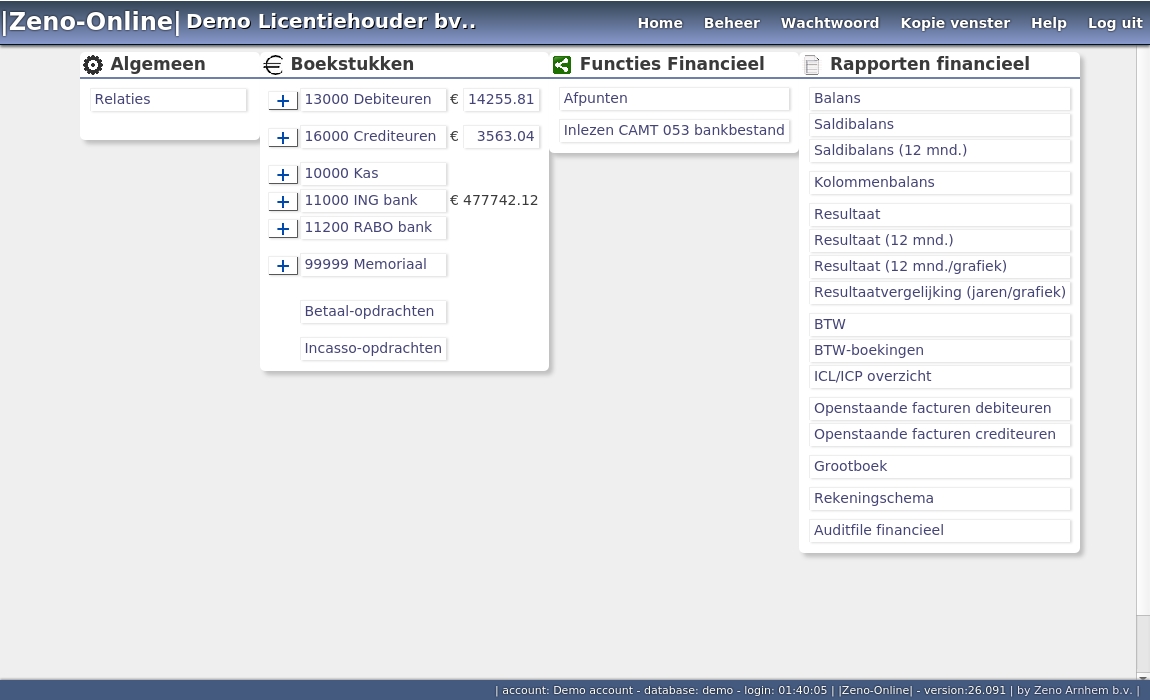The height and width of the screenshot is (700, 1150).
Task: Click the vertical scrollbar down arrow
Action: (x=1142, y=677)
